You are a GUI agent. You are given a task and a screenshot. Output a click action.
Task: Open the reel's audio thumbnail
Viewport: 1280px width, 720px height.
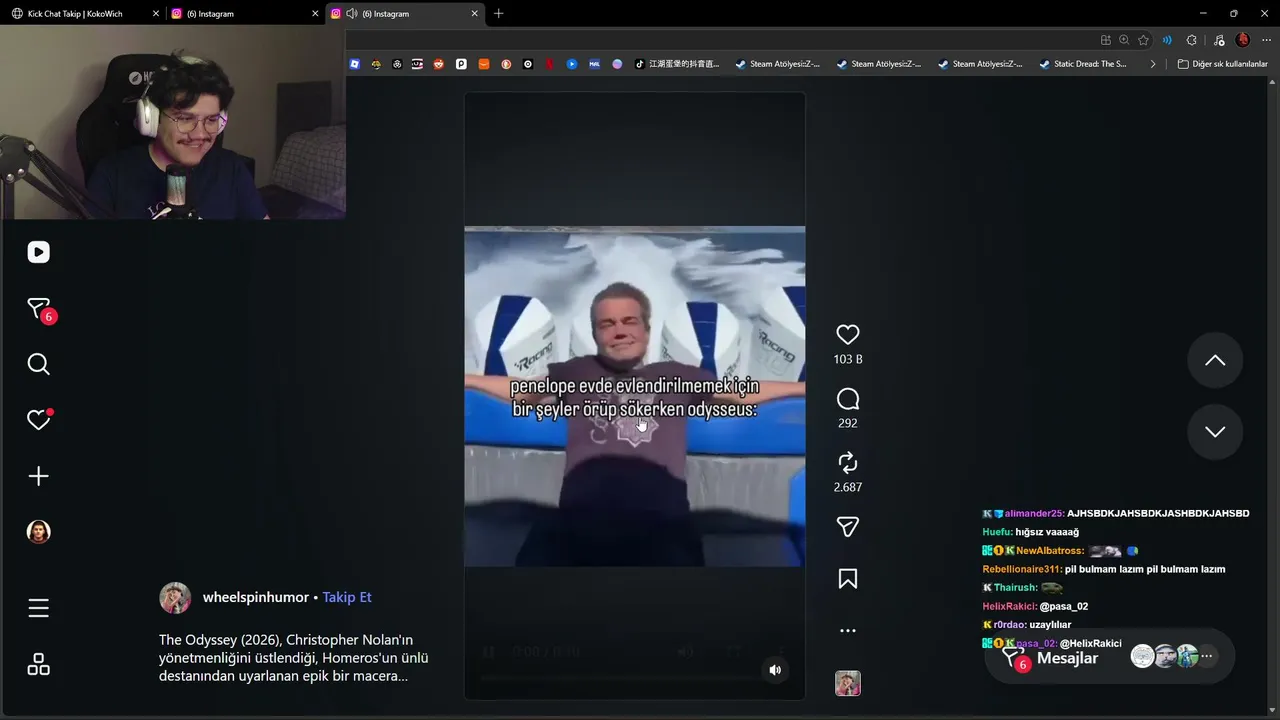point(848,683)
